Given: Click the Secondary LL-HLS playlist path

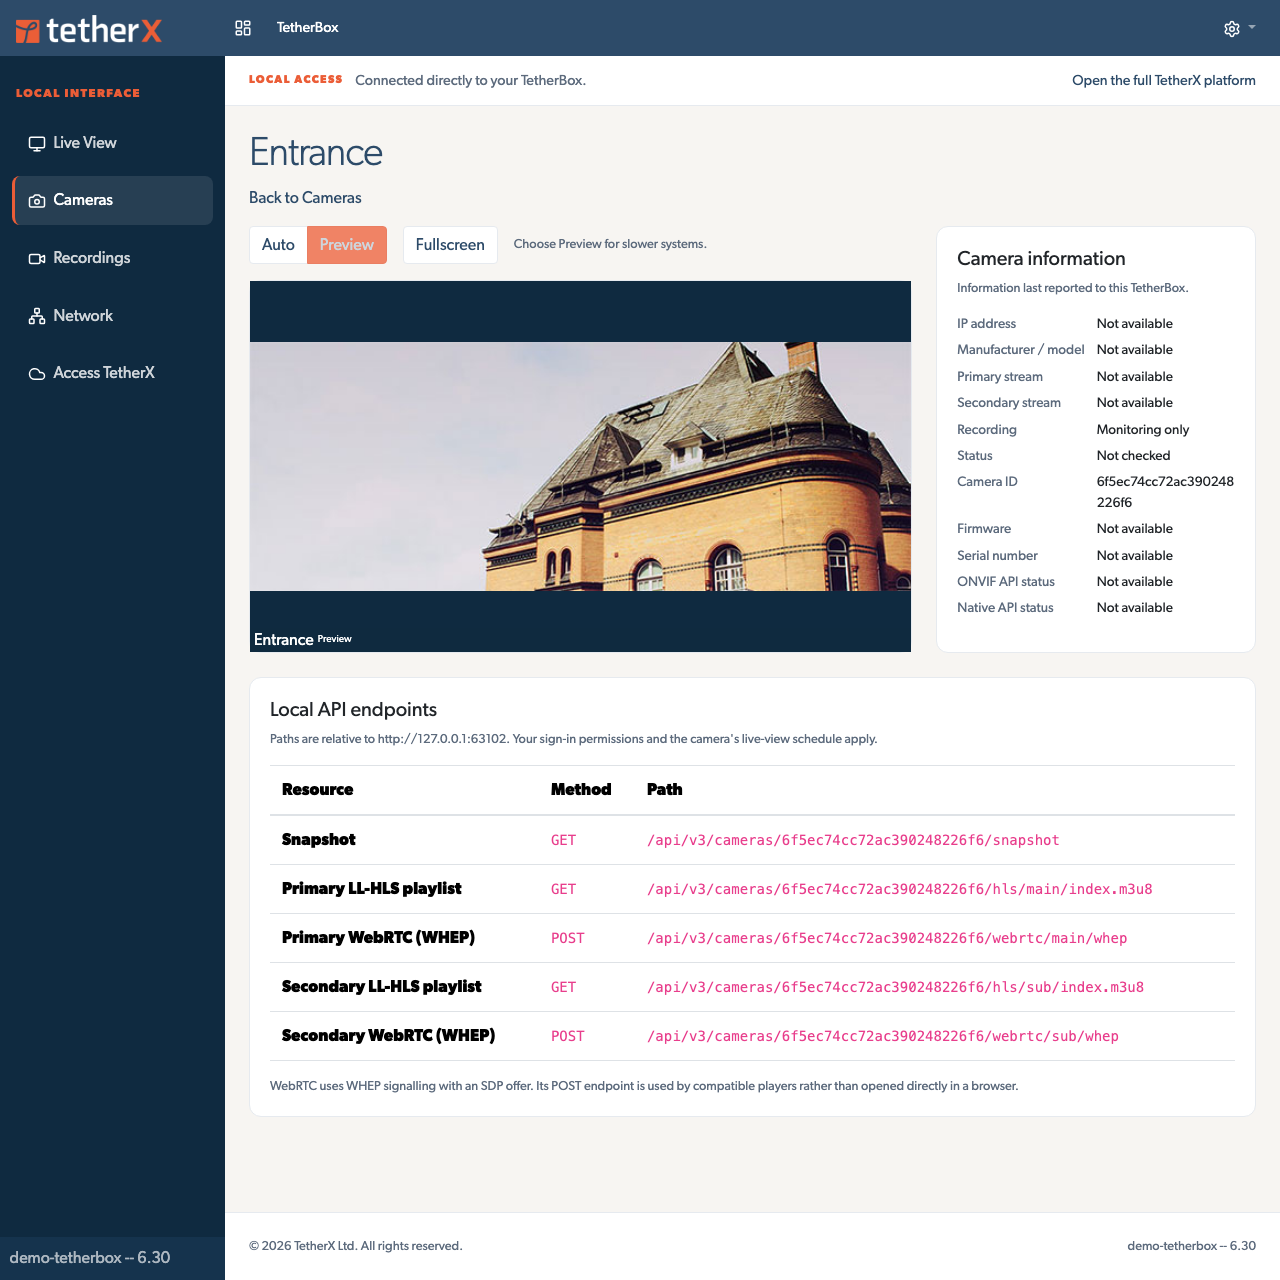Looking at the screenshot, I should pyautogui.click(x=896, y=987).
